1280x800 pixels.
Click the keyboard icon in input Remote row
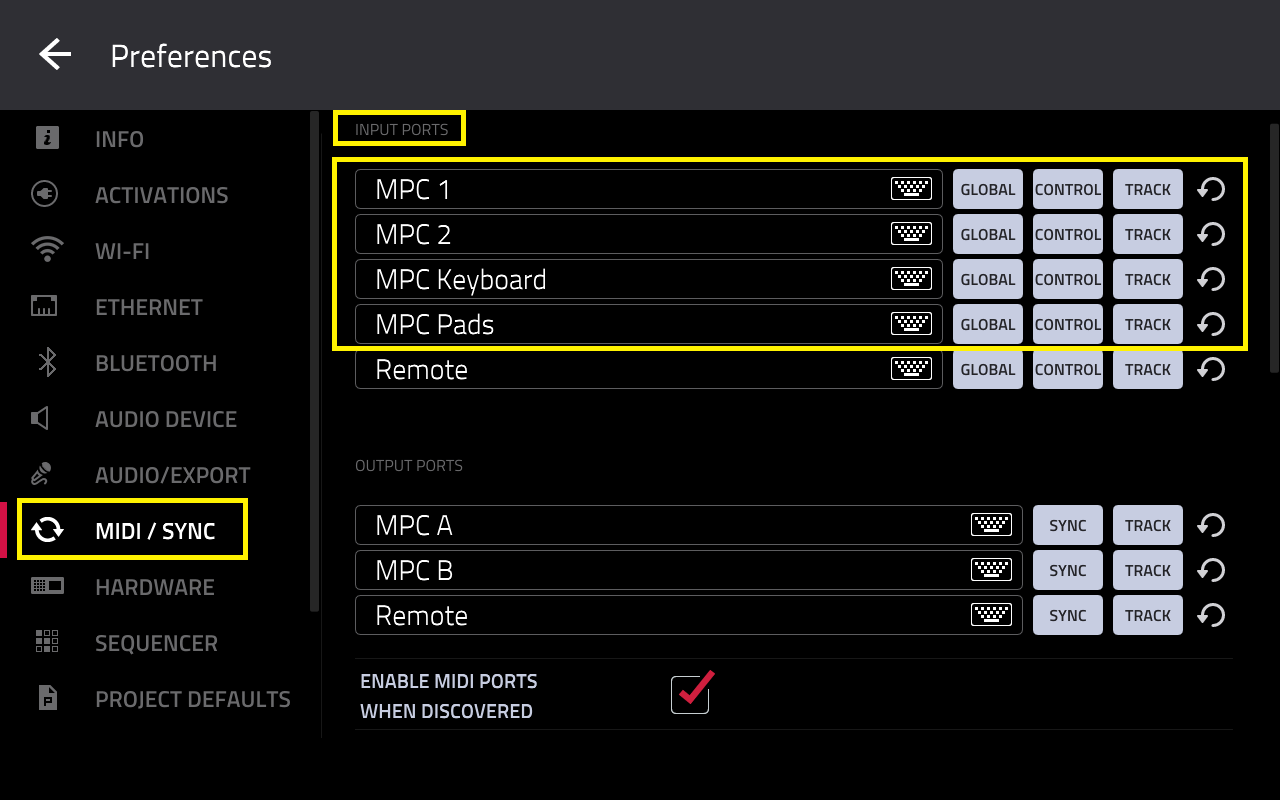(911, 369)
